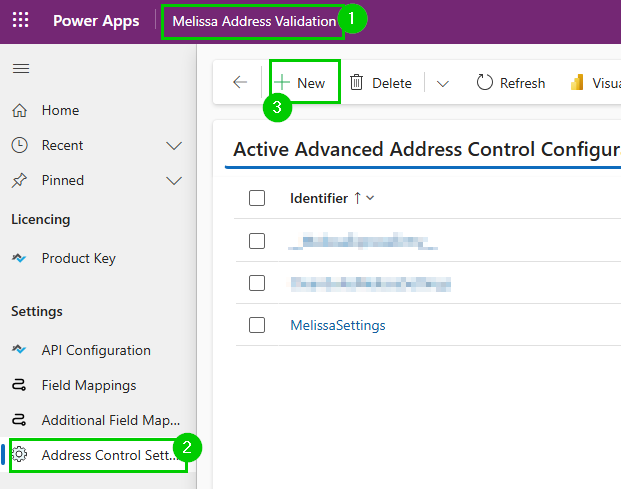Click the Recent clock icon
The height and width of the screenshot is (489, 621).
click(19, 145)
